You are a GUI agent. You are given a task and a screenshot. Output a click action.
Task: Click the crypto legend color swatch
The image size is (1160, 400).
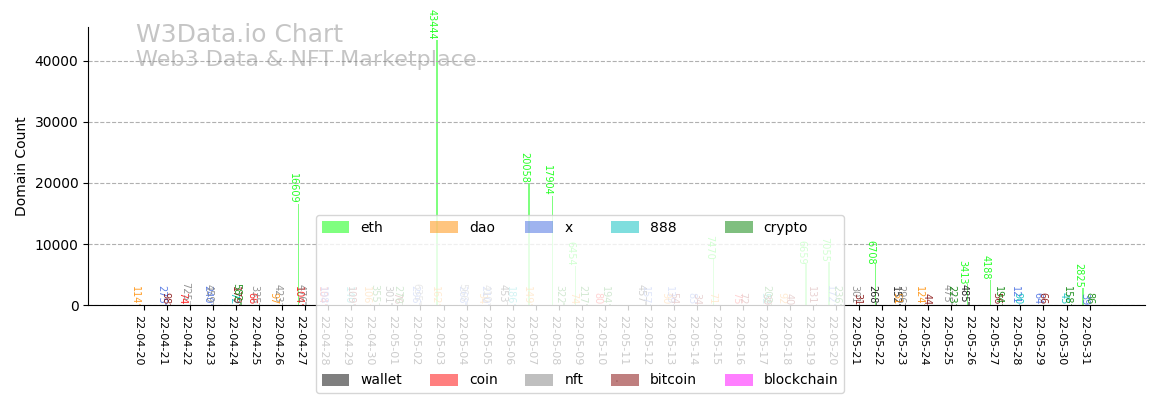tap(739, 228)
